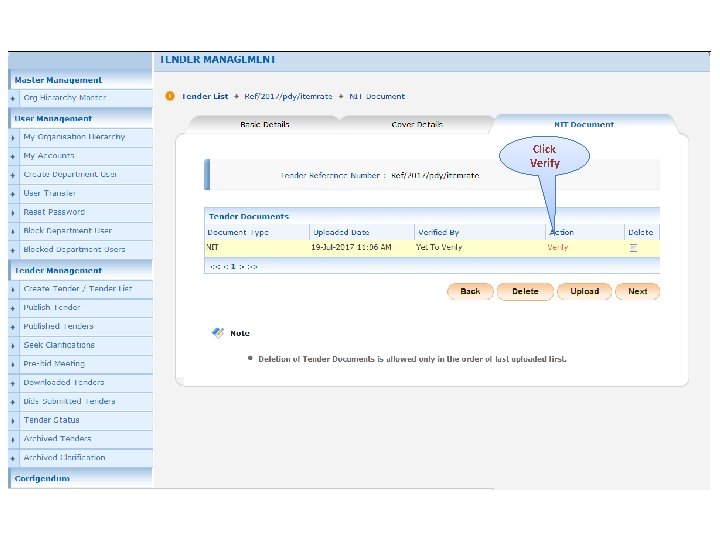
Task: Click plus icon beside Reset Password
Action: tap(13, 213)
